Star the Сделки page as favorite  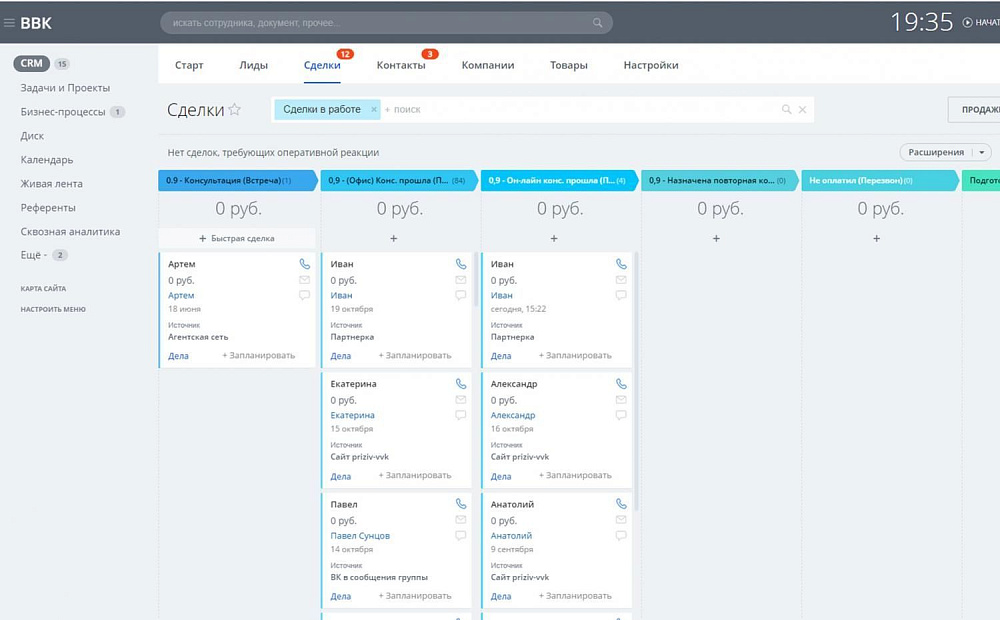click(x=235, y=110)
